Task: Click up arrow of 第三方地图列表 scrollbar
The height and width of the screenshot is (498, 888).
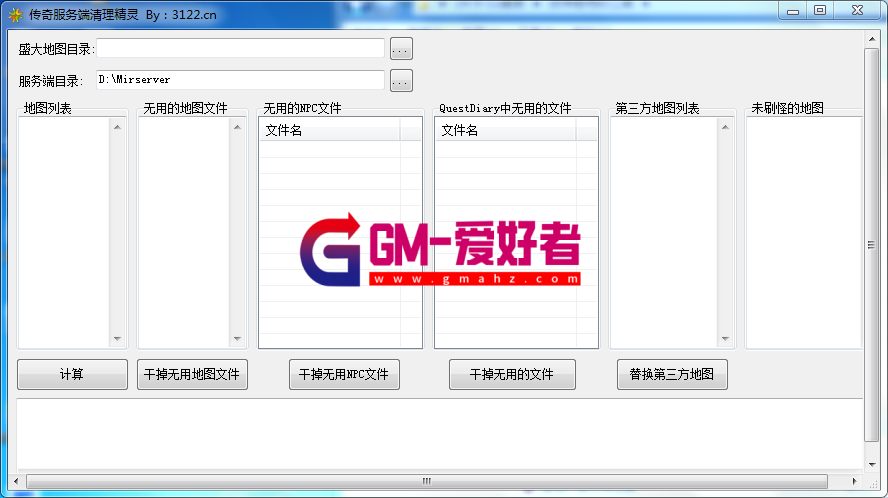Action: 725,127
